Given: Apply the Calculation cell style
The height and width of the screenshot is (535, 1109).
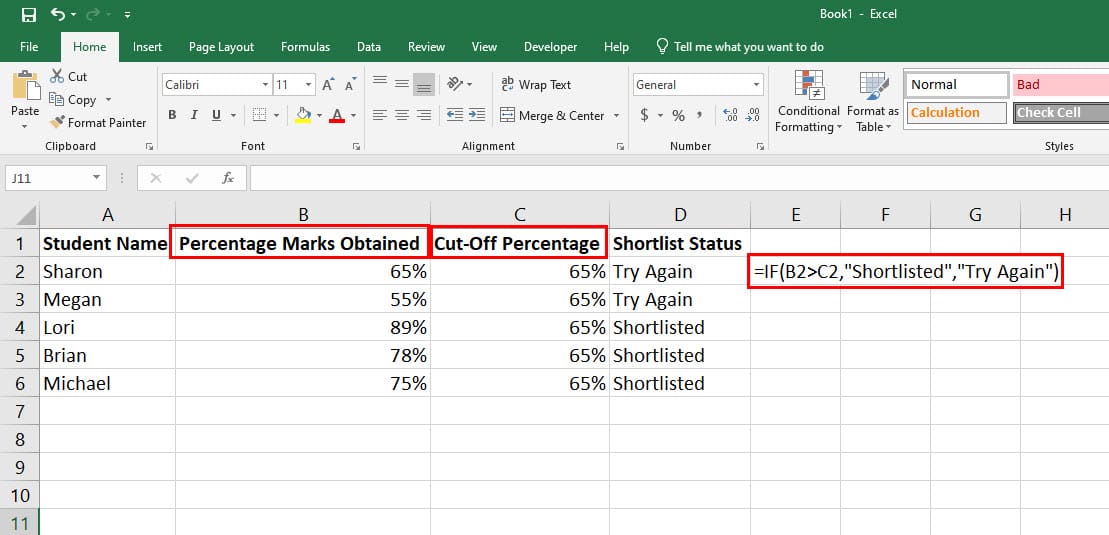Looking at the screenshot, I should (x=956, y=113).
